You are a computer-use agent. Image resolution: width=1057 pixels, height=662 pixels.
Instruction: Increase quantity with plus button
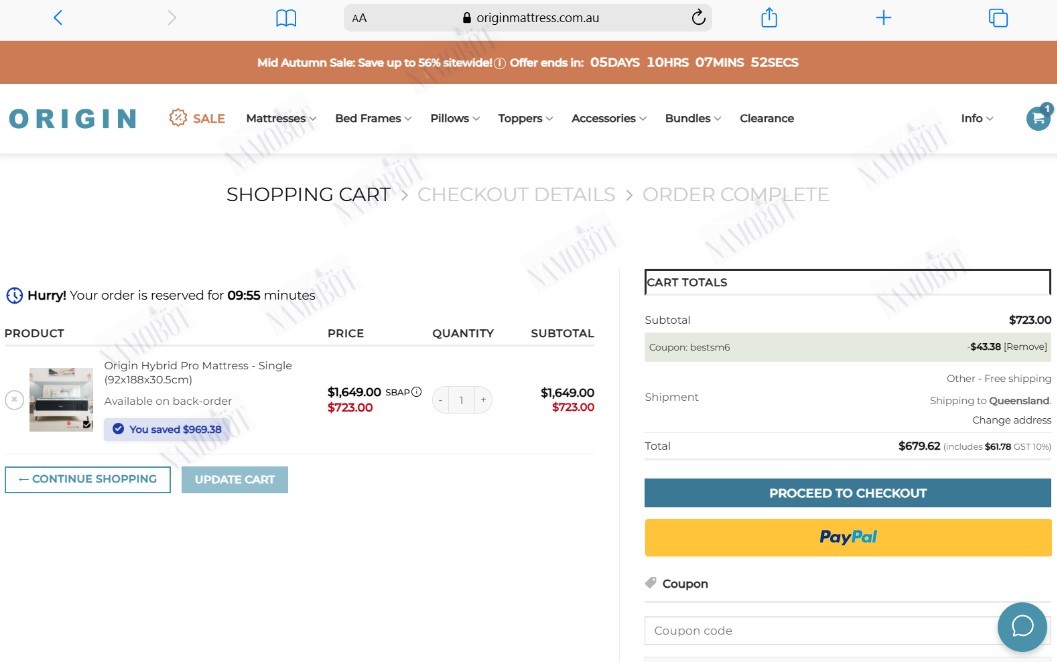(x=483, y=400)
